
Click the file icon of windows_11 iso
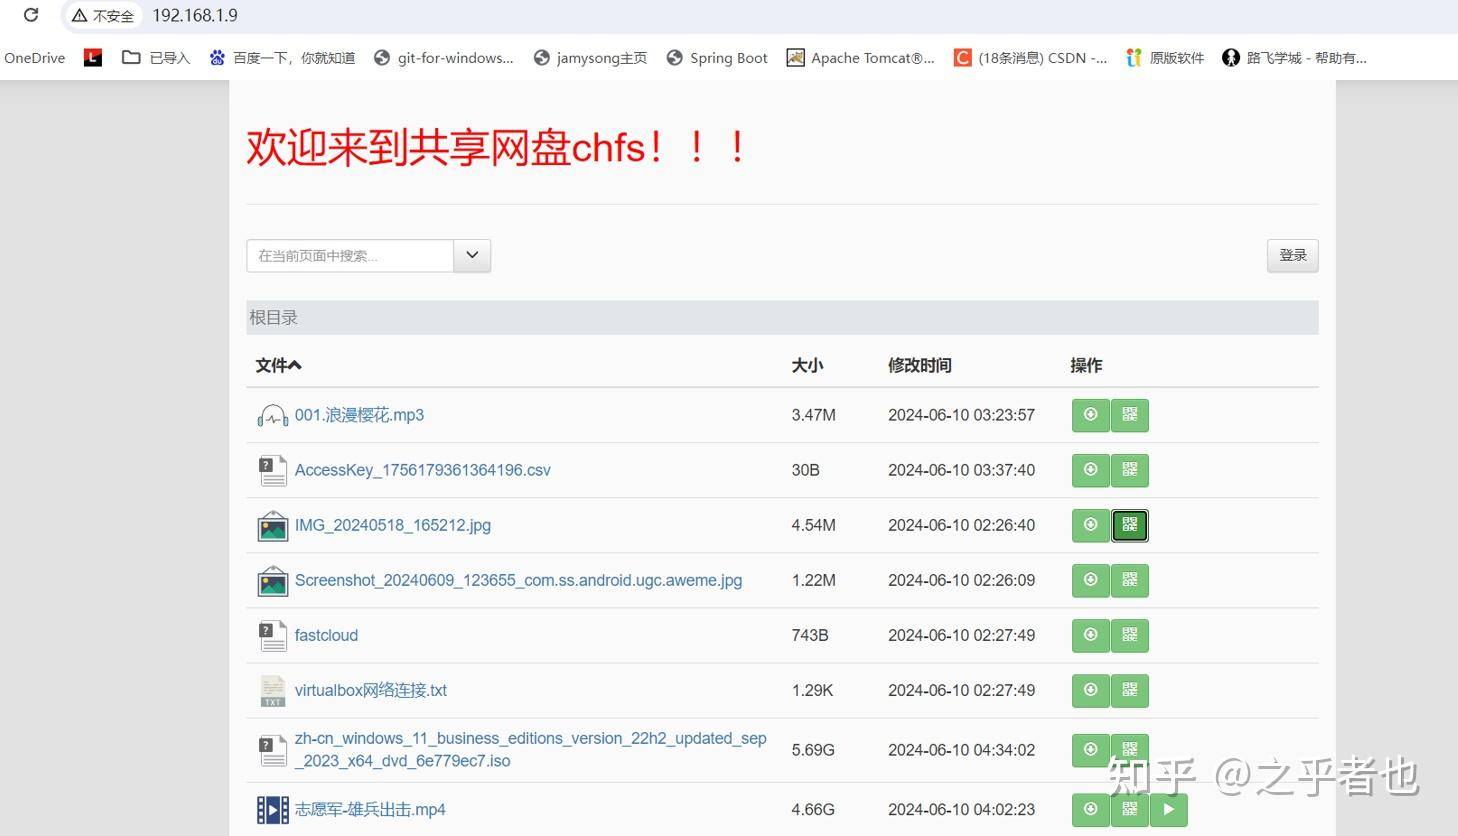click(272, 750)
